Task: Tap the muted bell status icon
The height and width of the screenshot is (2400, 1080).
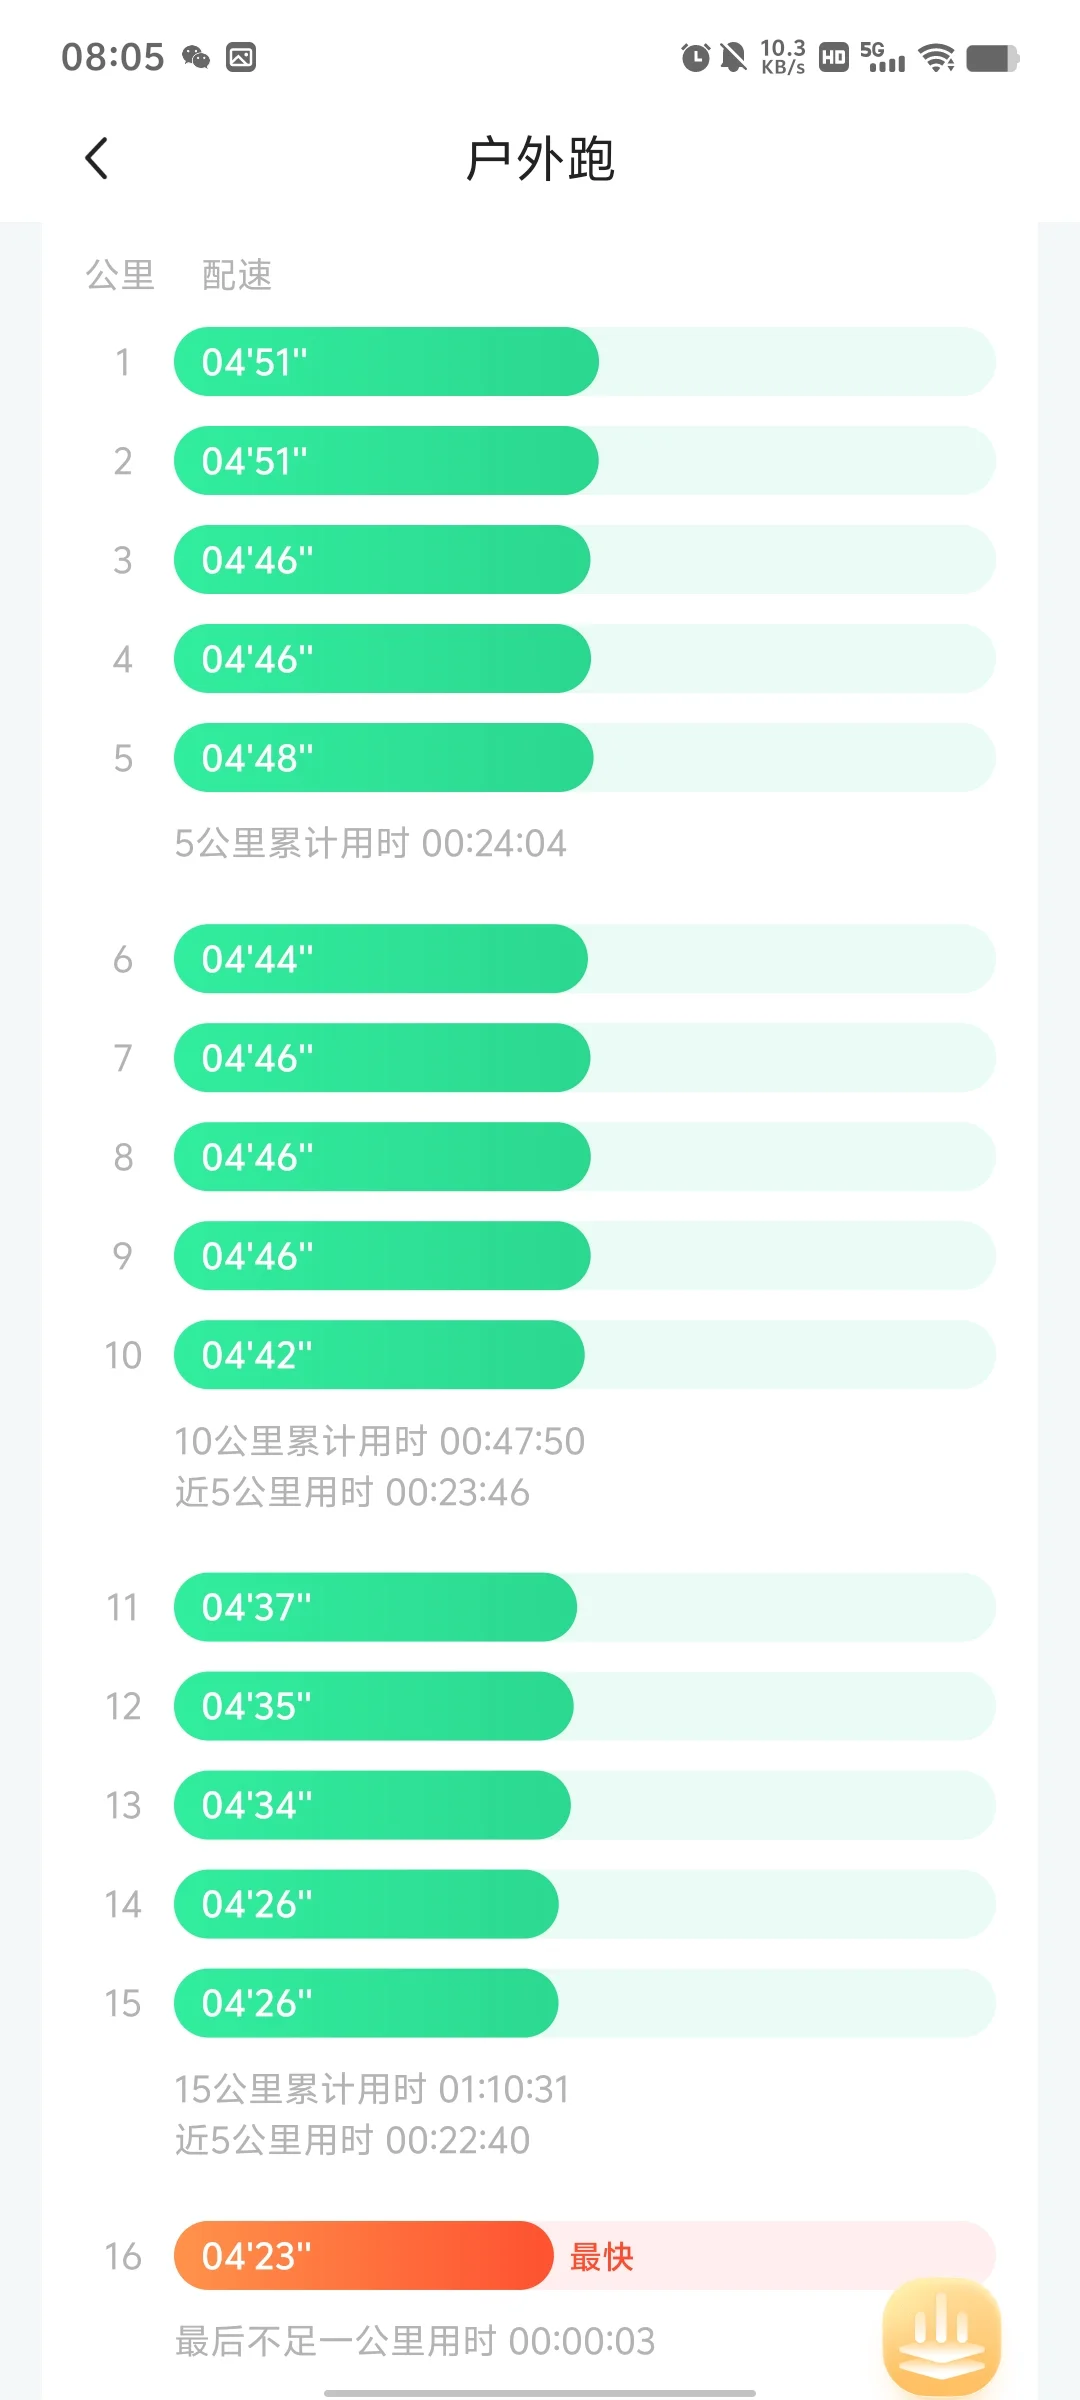Action: [733, 57]
